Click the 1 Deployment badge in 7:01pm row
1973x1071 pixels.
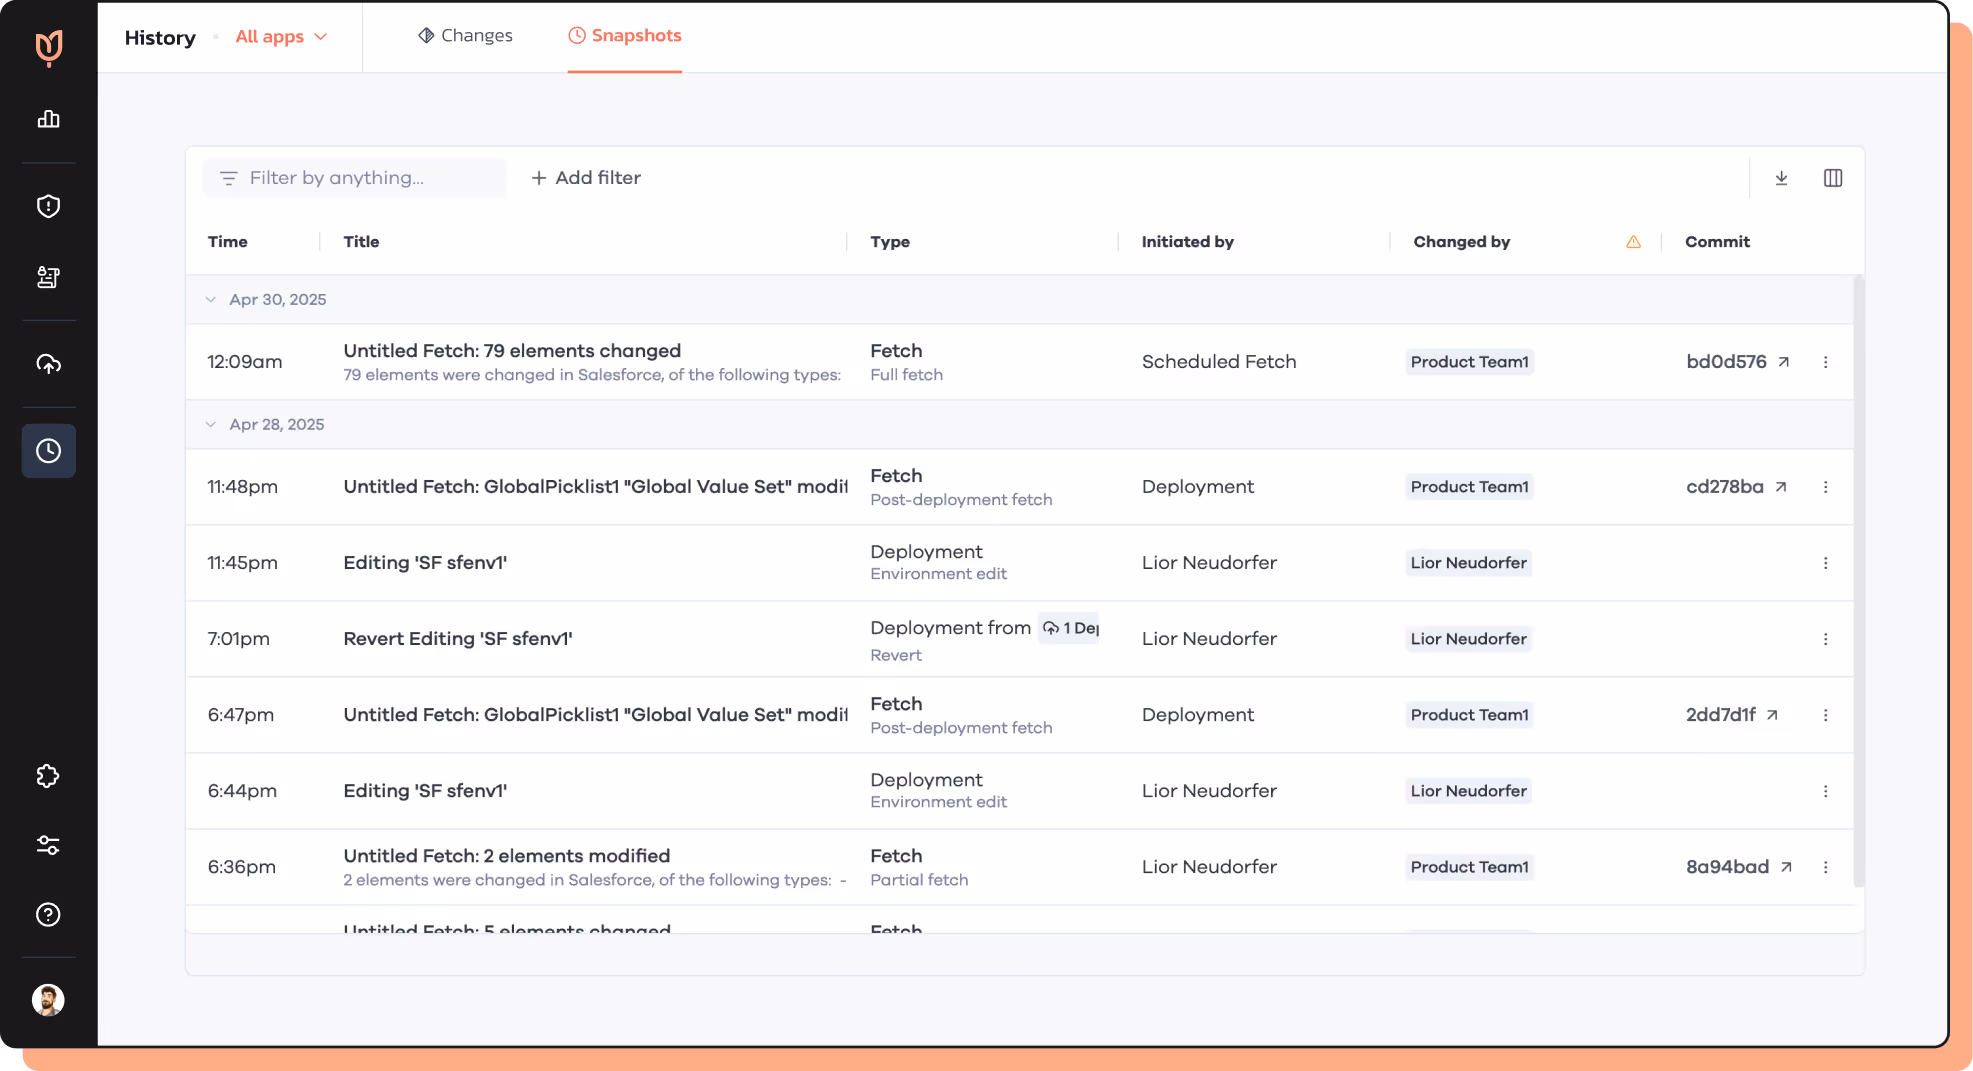[1069, 628]
